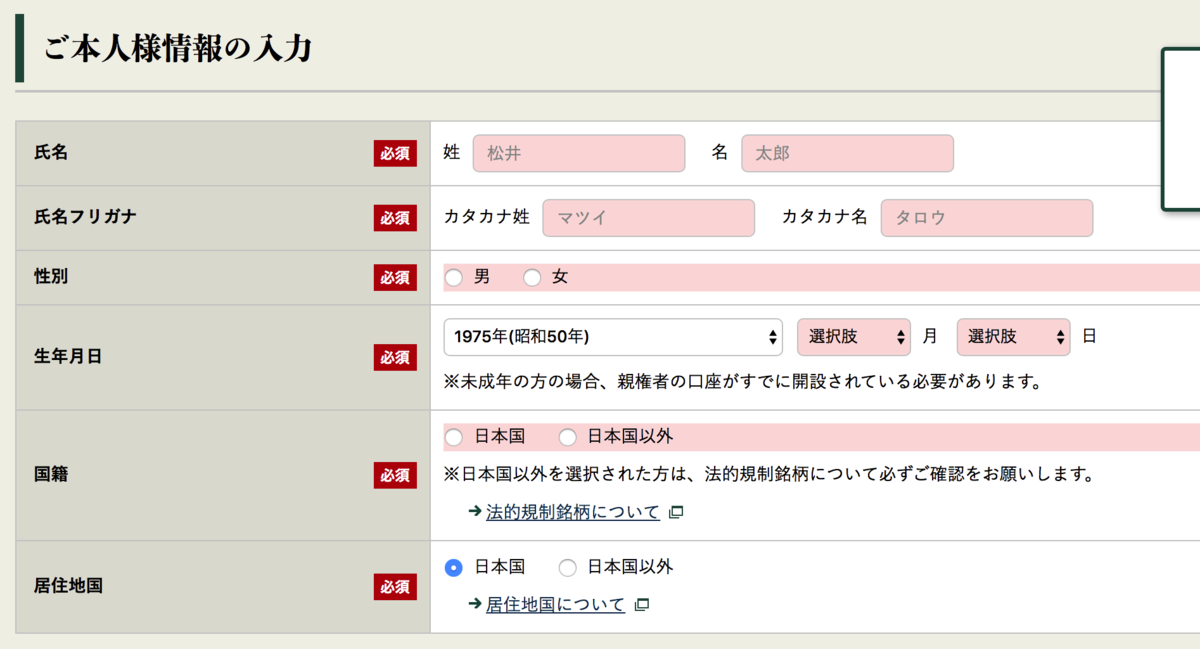The height and width of the screenshot is (649, 1200).
Task: Click the 必須 badge in 氏名 row
Action: coord(395,153)
